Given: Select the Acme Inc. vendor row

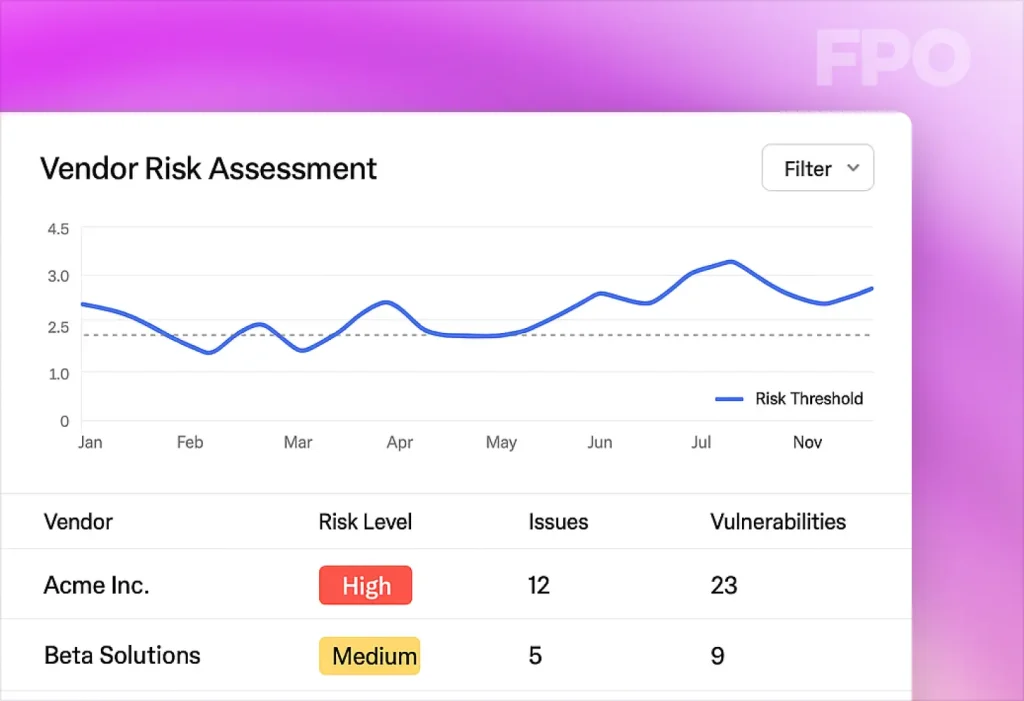Looking at the screenshot, I should tap(96, 586).
